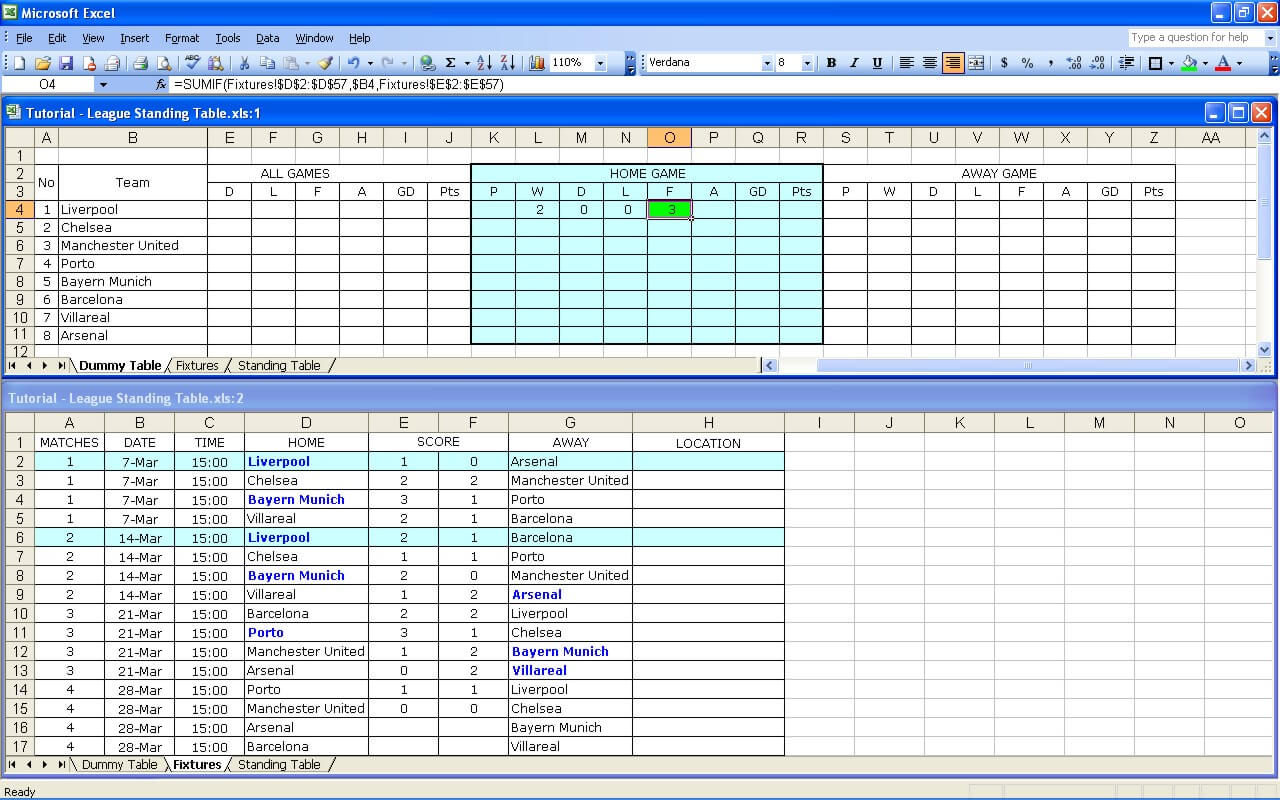Insert a hyperlink with the globe icon
This screenshot has width=1280, height=800.
pyautogui.click(x=427, y=63)
